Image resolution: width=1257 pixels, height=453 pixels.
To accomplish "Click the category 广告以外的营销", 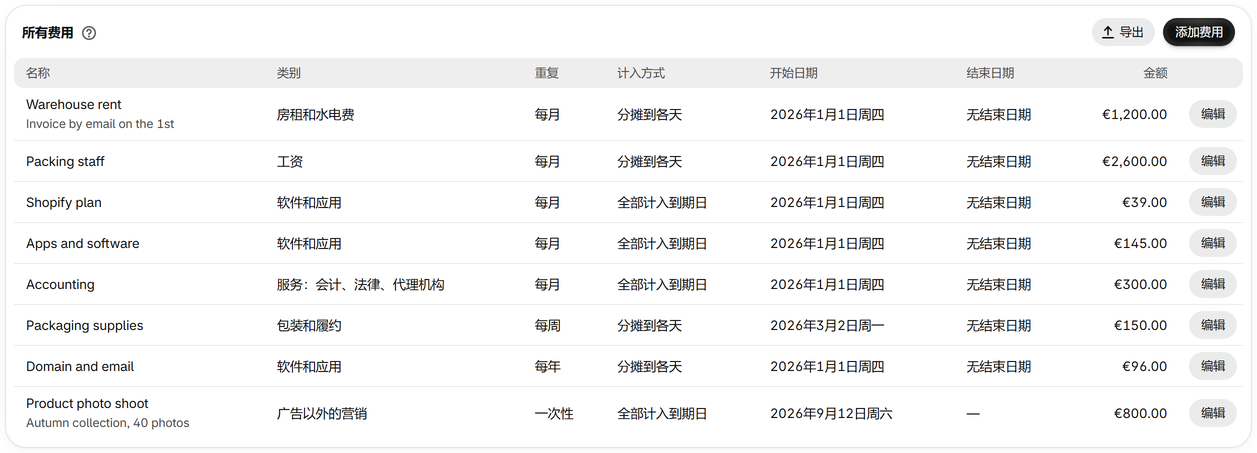I will click(x=322, y=413).
